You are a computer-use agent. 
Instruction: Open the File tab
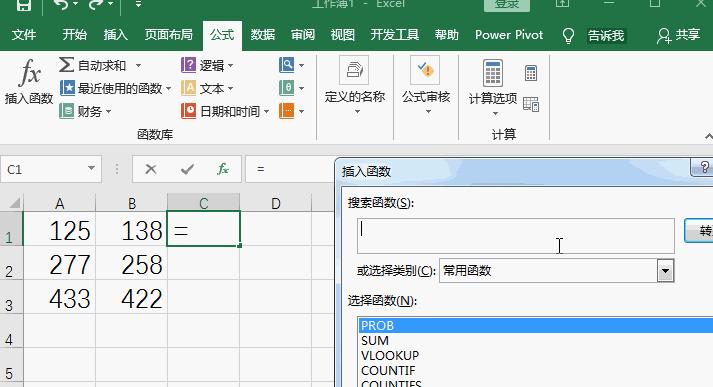[x=24, y=35]
